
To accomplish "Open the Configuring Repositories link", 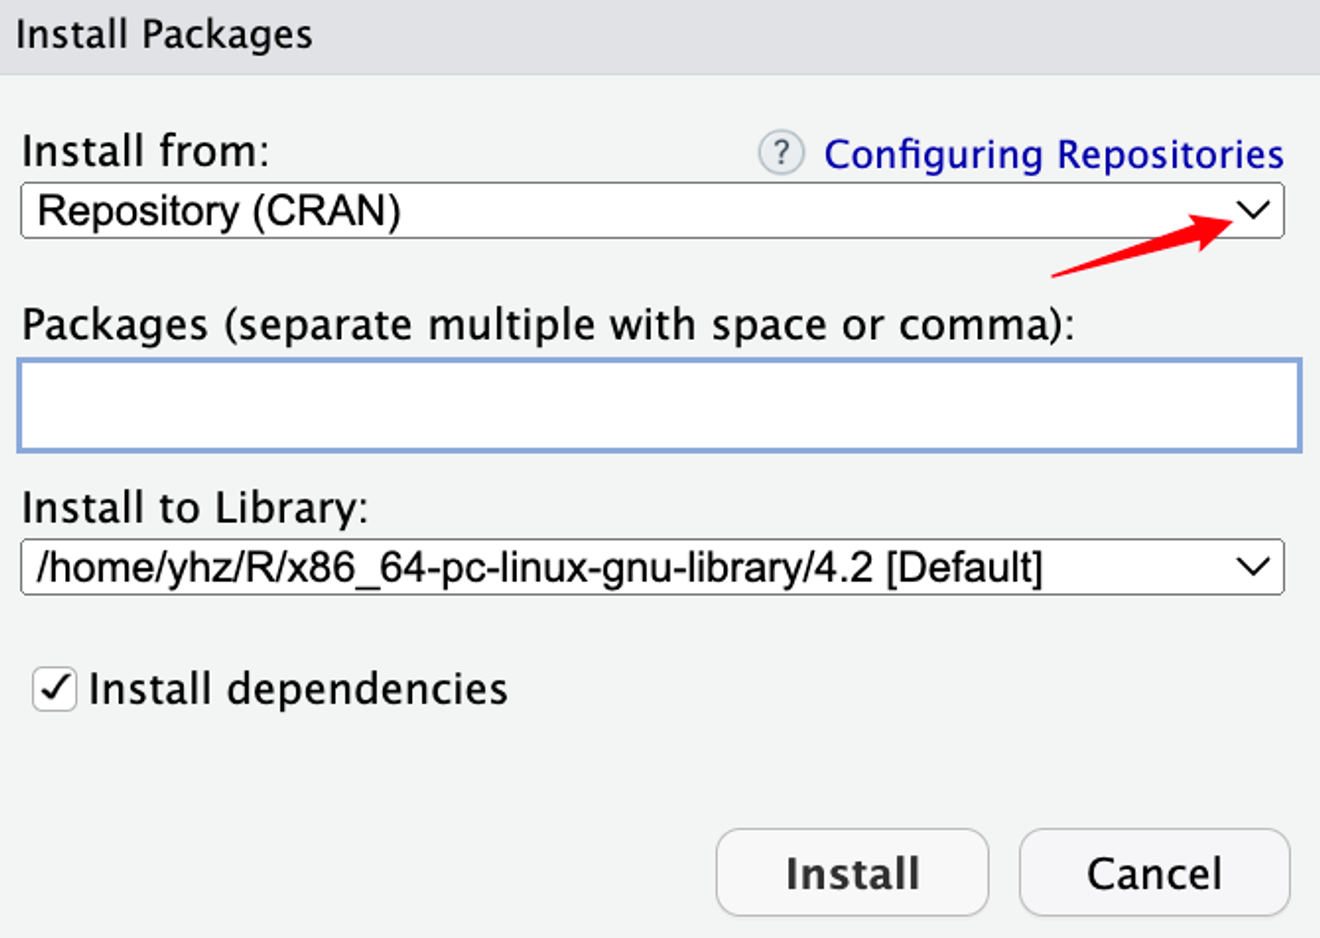I will (1053, 154).
